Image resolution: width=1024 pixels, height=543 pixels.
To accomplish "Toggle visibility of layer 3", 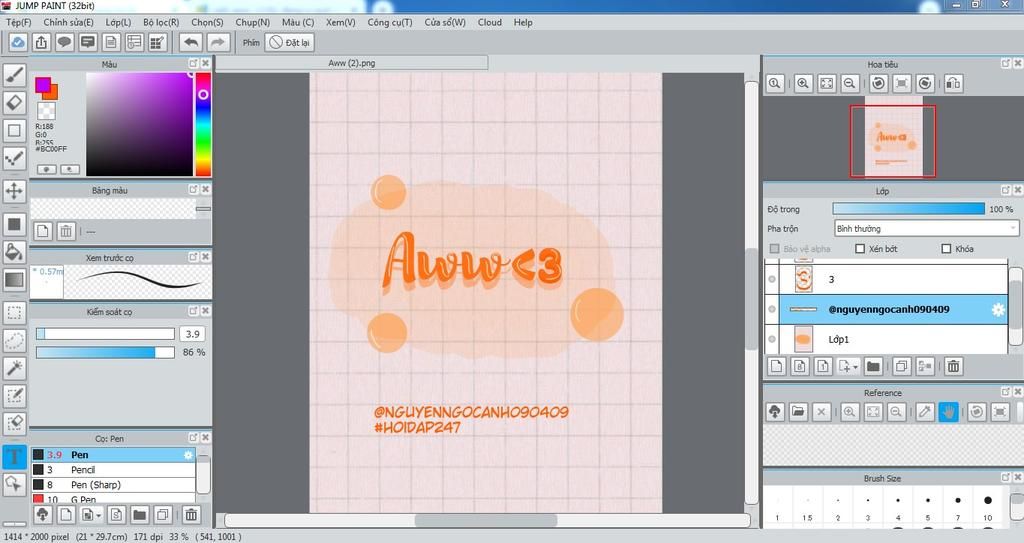I will (772, 279).
